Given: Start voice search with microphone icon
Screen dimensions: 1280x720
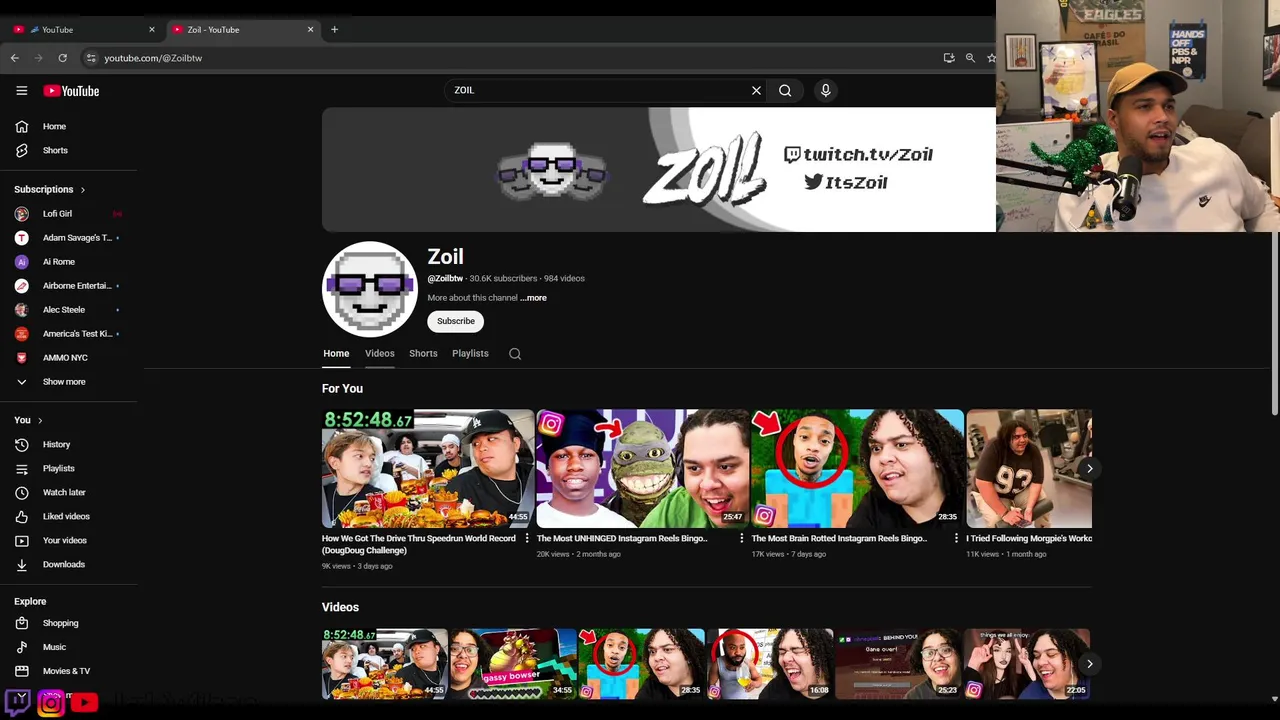Looking at the screenshot, I should pos(825,90).
